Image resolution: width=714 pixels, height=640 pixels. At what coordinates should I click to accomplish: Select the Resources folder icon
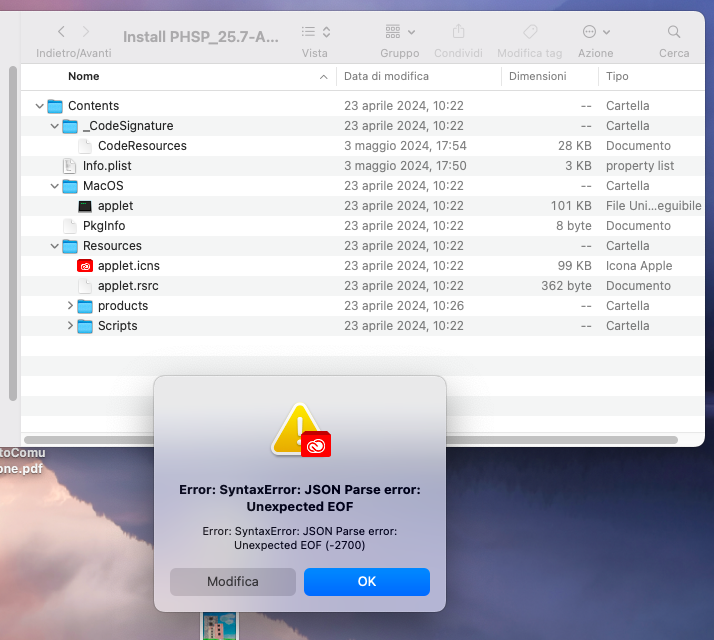point(70,246)
